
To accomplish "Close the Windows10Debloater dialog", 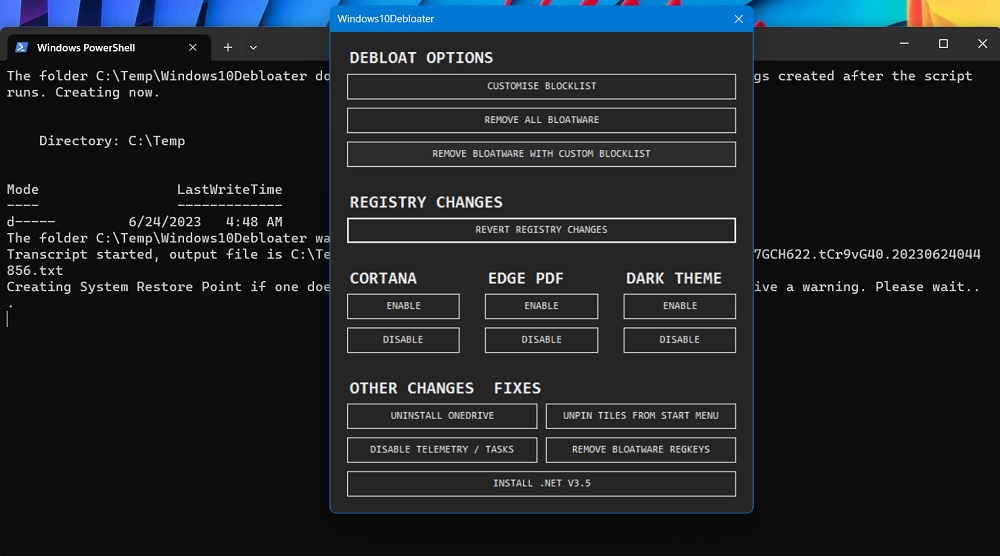I will 739,19.
